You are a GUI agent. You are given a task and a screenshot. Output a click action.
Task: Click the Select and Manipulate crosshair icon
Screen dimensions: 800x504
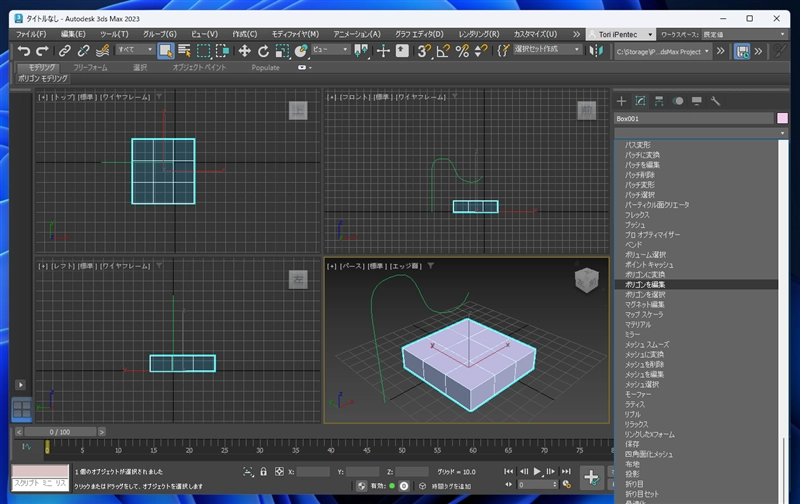[383, 51]
